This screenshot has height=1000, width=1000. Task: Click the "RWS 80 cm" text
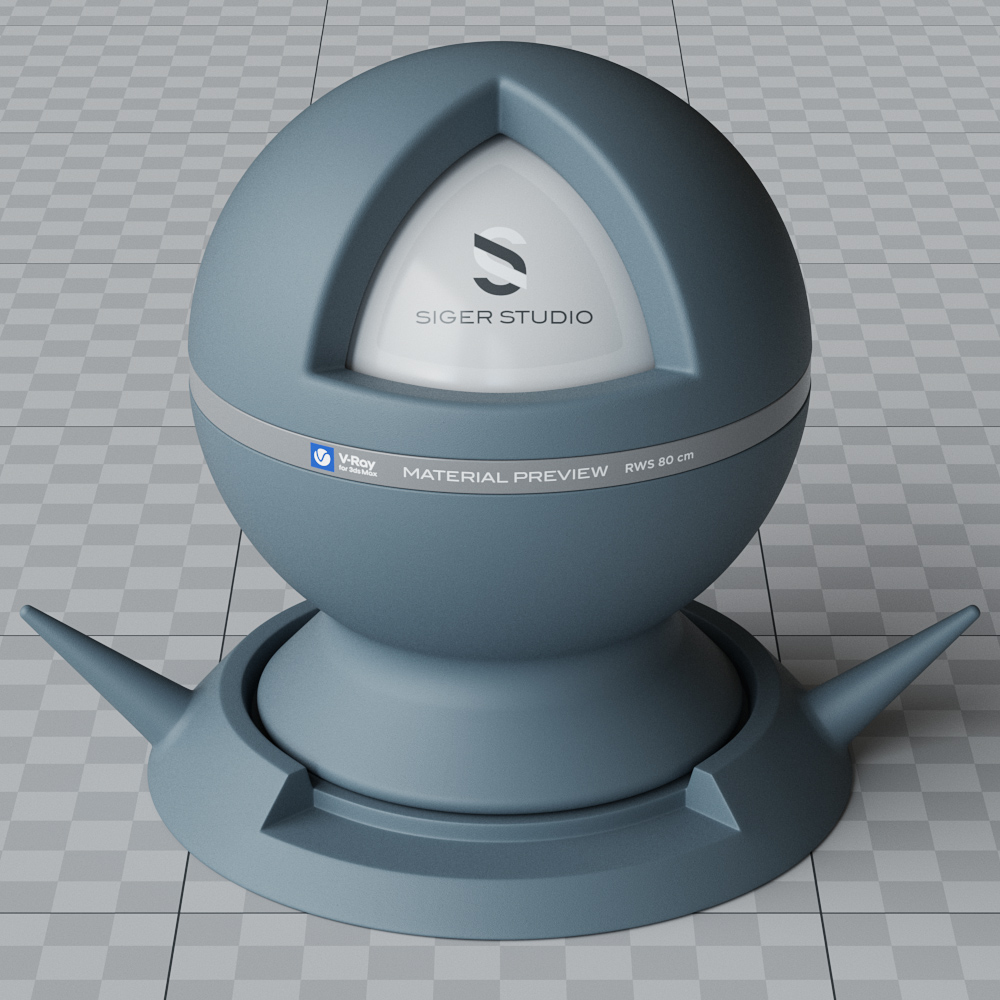(x=659, y=462)
